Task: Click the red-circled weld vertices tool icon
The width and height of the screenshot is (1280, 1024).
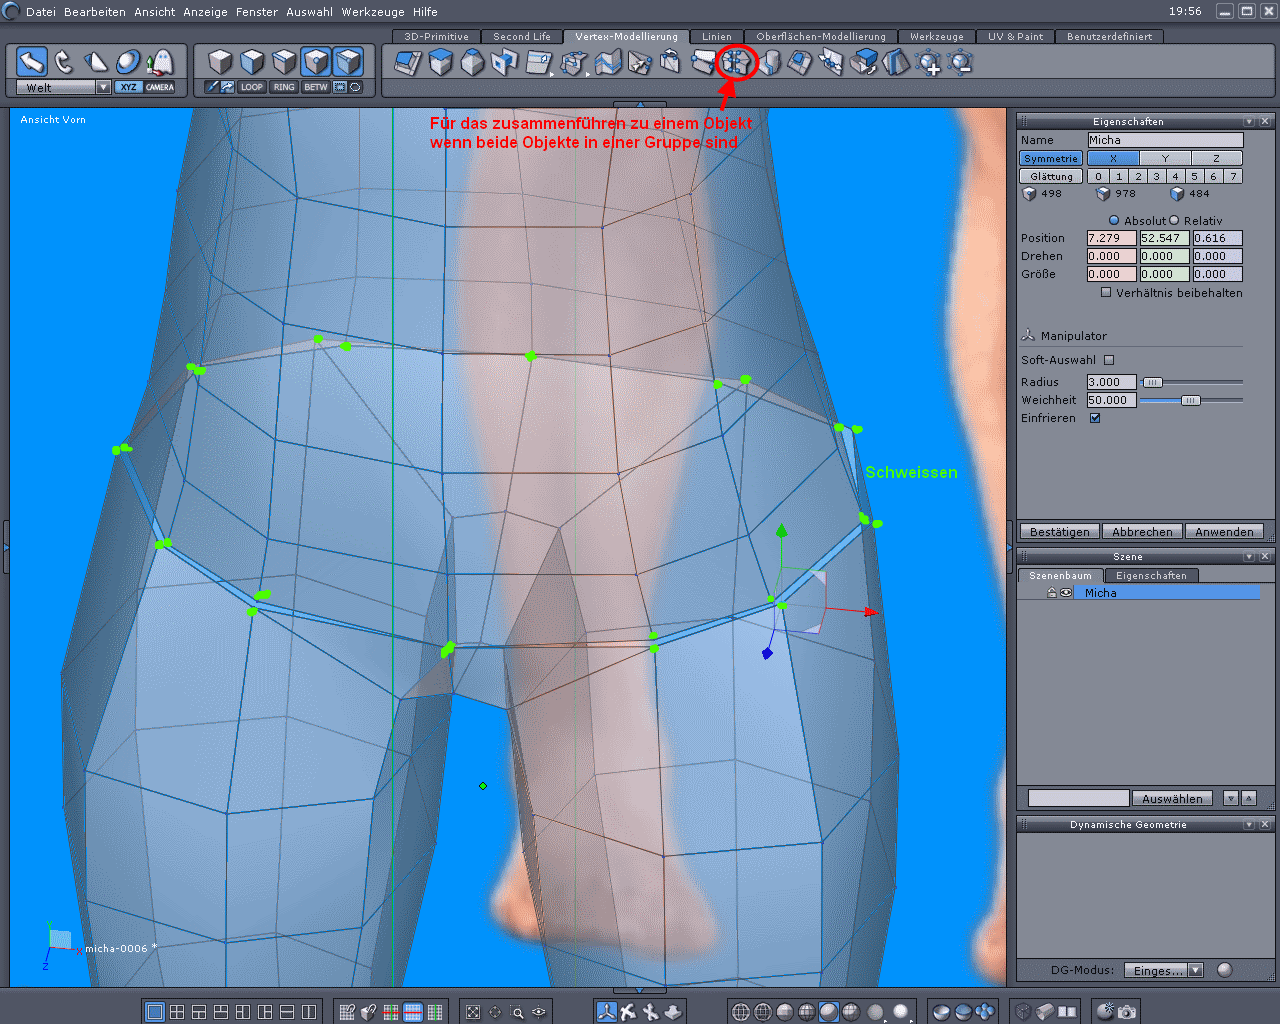Action: pyautogui.click(x=737, y=63)
